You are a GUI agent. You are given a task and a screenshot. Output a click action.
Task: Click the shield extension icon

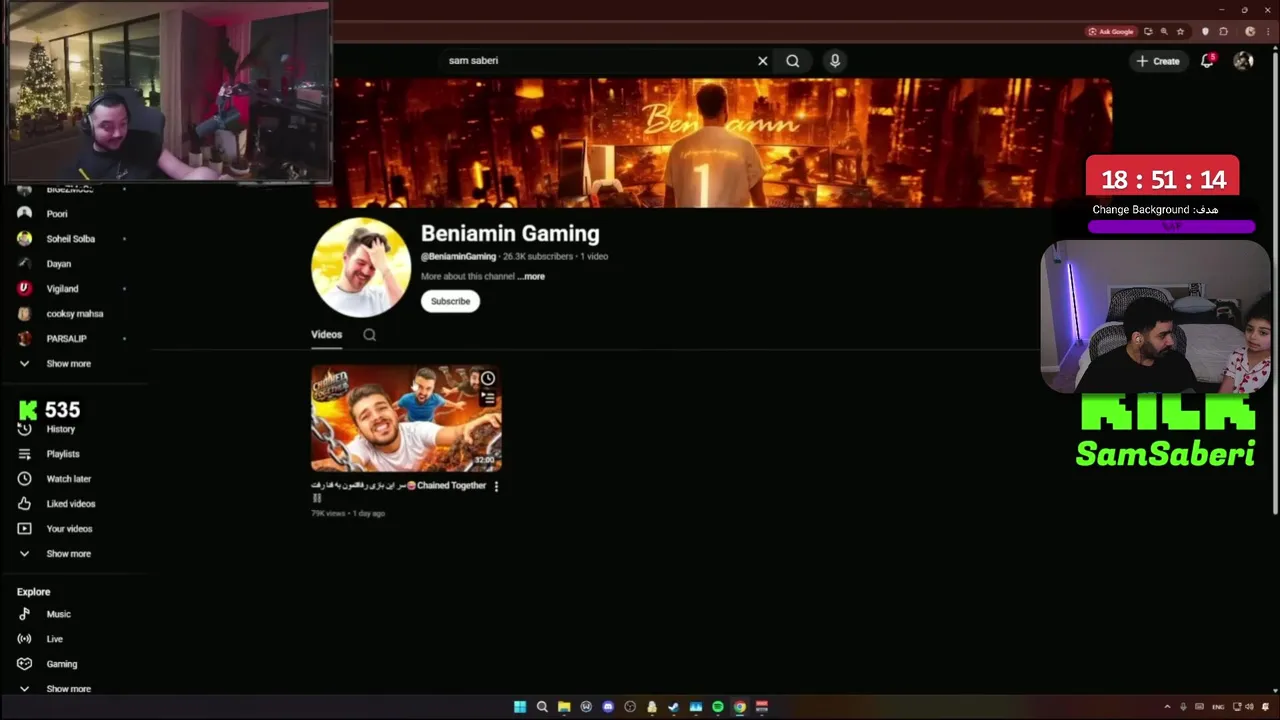tap(1205, 31)
